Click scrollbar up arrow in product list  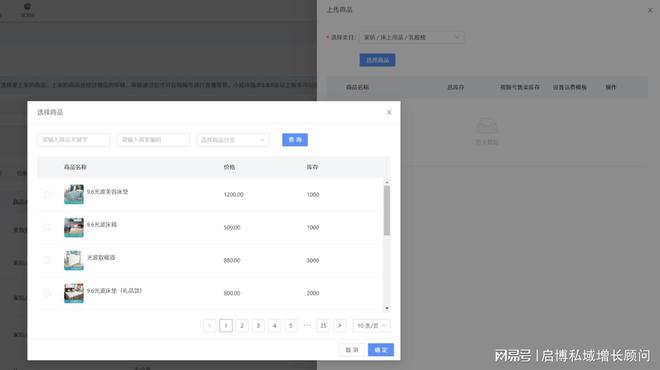[x=387, y=182]
